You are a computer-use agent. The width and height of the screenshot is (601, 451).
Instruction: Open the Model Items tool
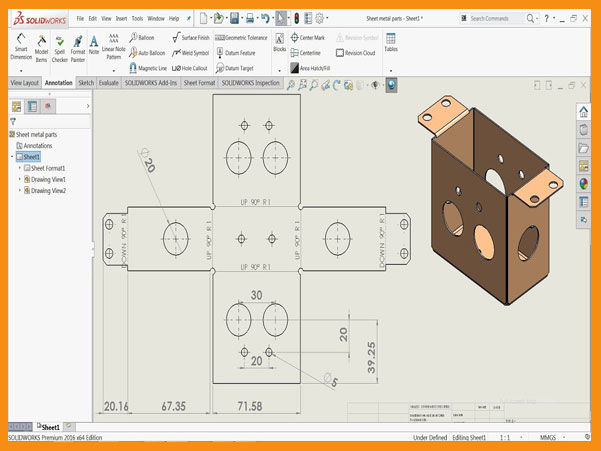click(x=41, y=48)
